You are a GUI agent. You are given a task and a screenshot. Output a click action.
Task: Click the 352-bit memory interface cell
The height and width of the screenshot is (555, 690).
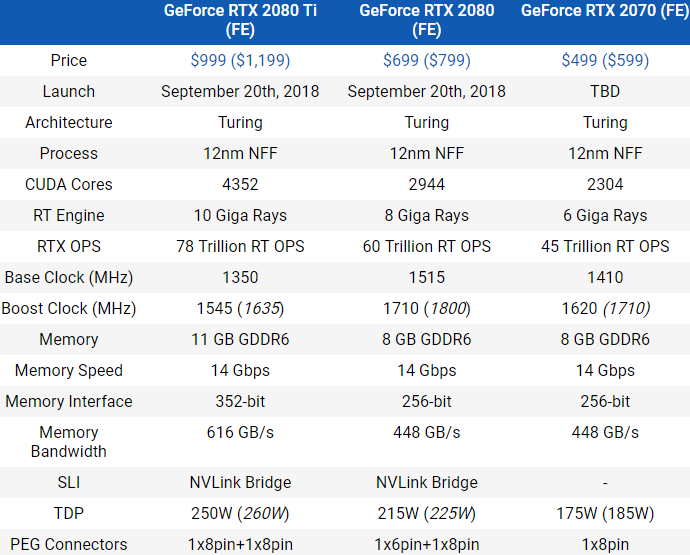point(240,401)
